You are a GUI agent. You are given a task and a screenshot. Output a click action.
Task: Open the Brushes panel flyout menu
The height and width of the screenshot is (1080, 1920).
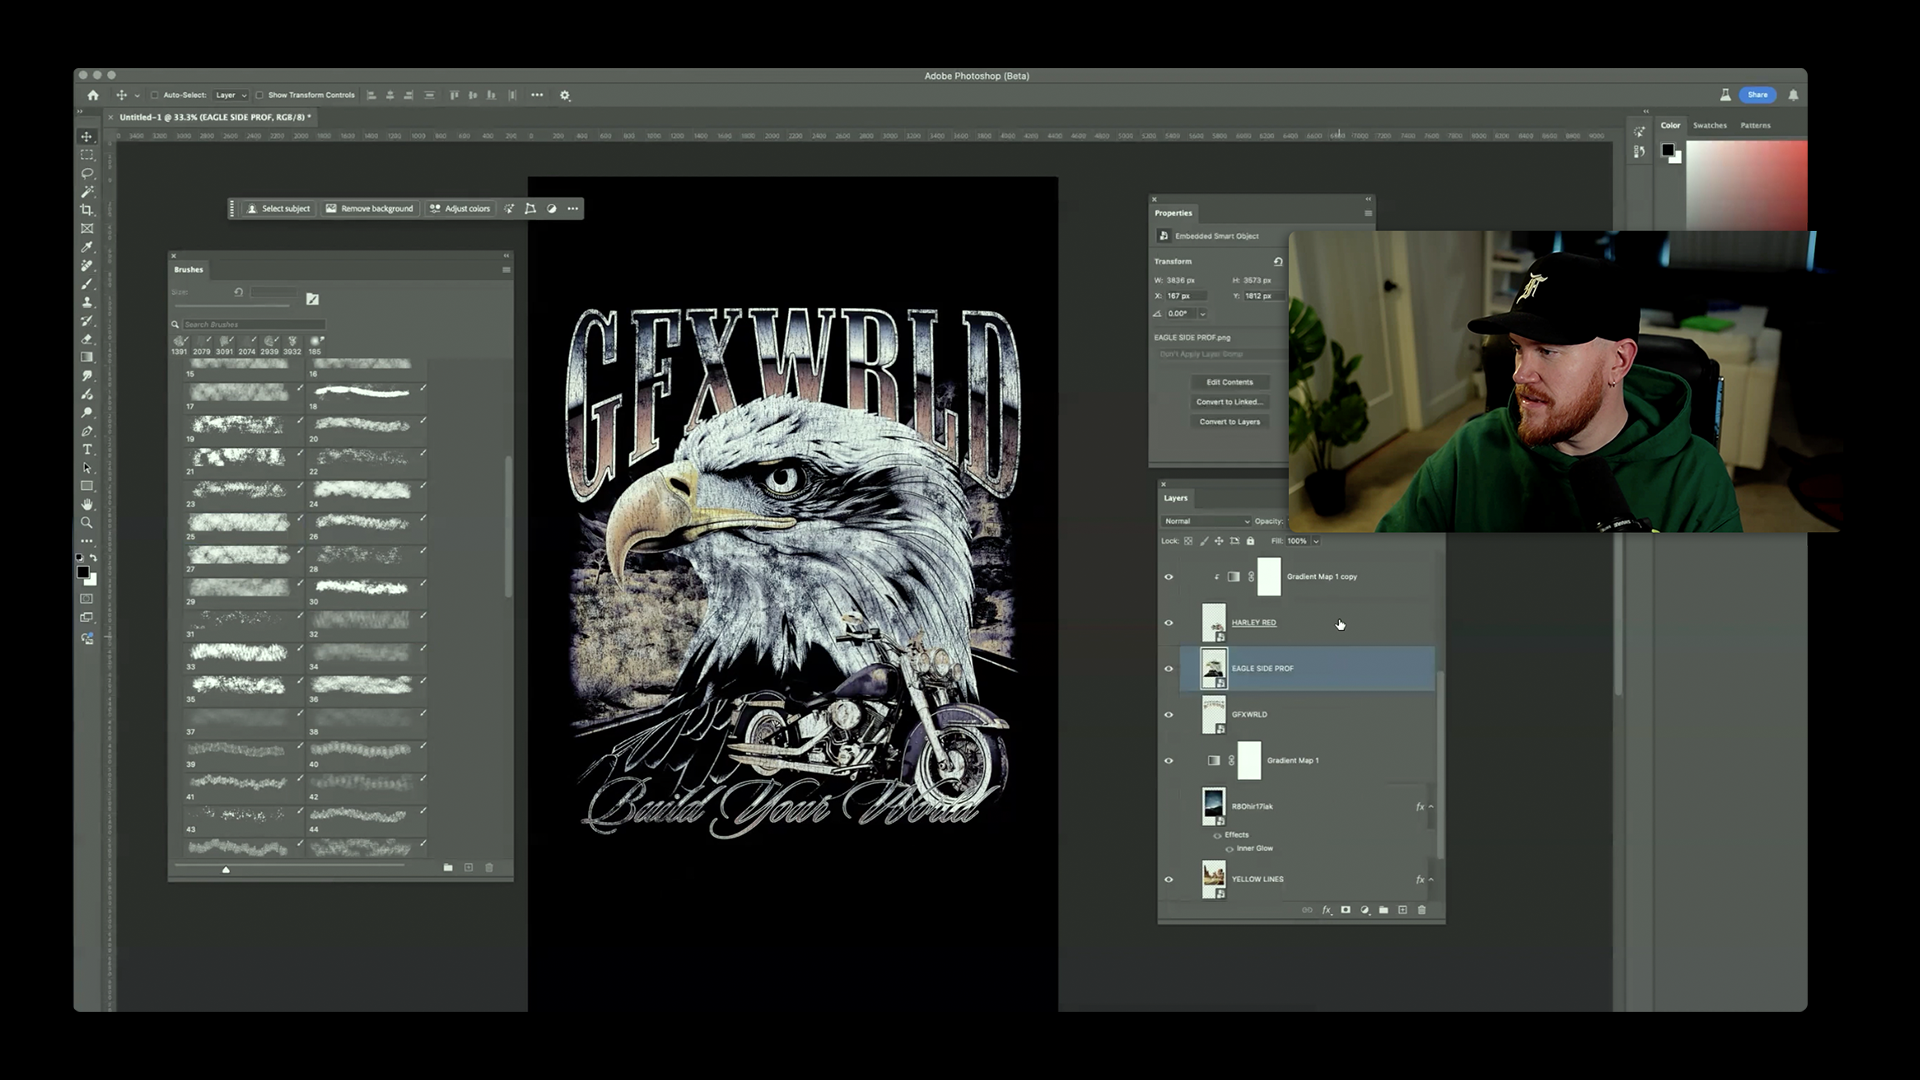tap(506, 270)
